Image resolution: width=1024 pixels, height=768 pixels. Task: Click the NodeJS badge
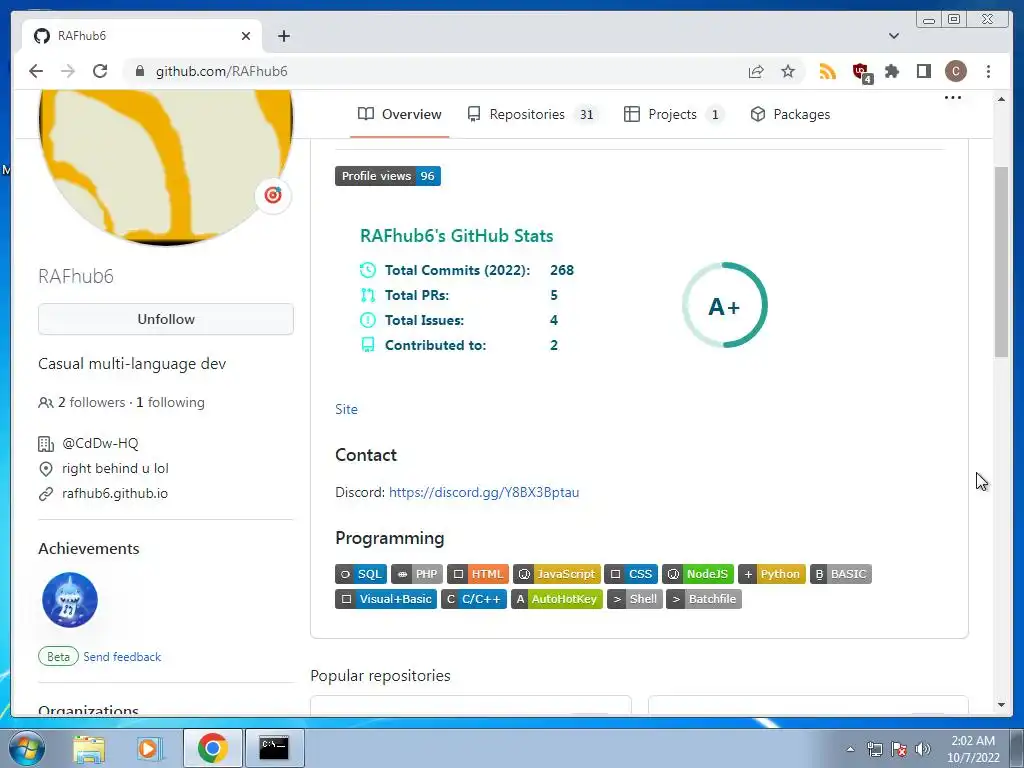point(698,574)
